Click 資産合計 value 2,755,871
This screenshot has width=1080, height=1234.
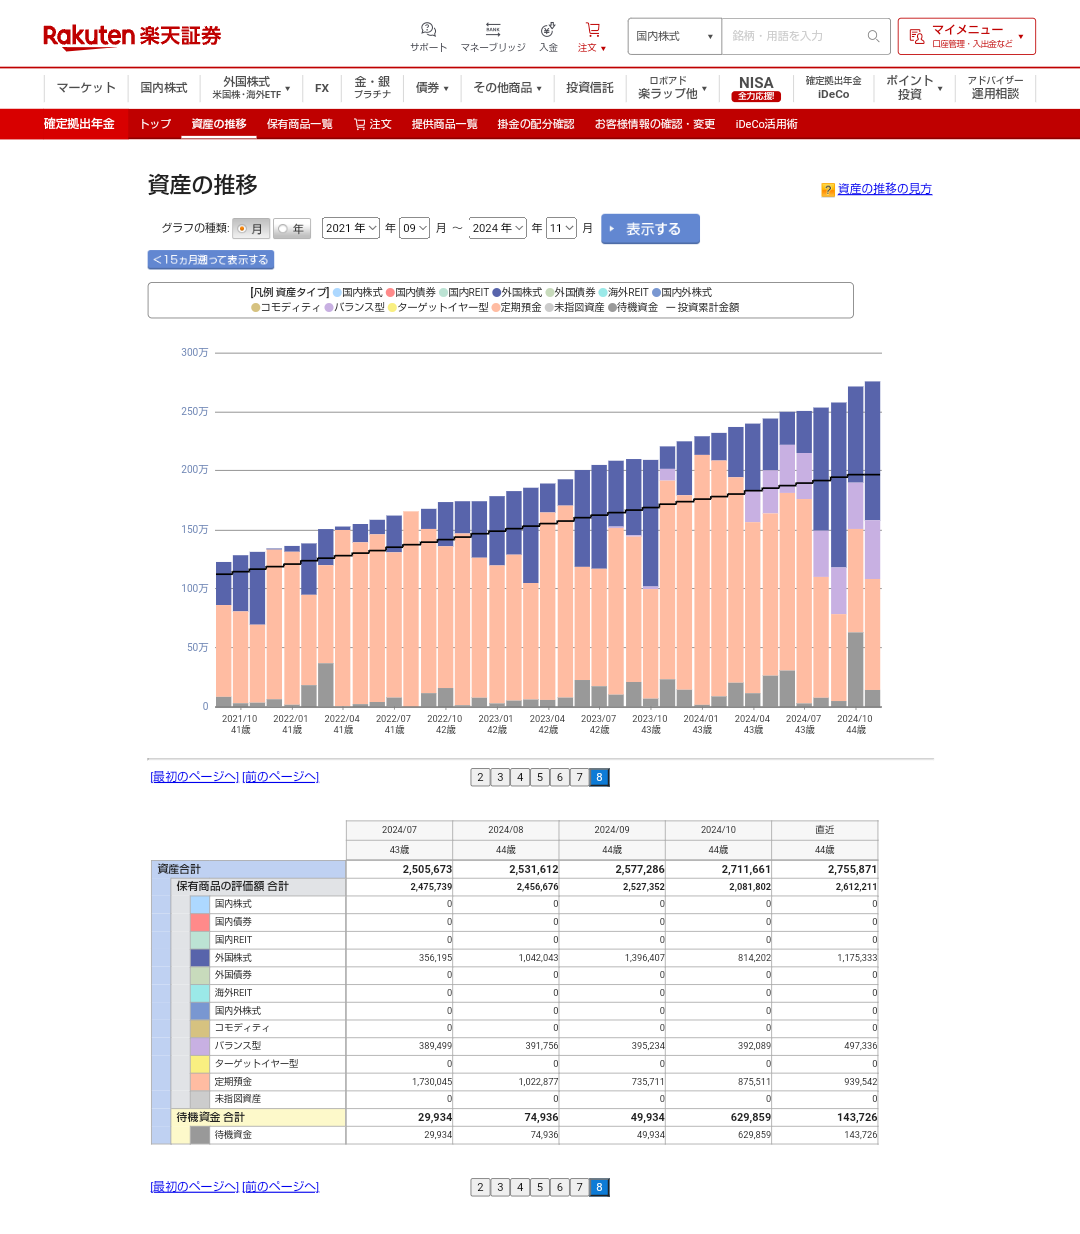point(851,870)
